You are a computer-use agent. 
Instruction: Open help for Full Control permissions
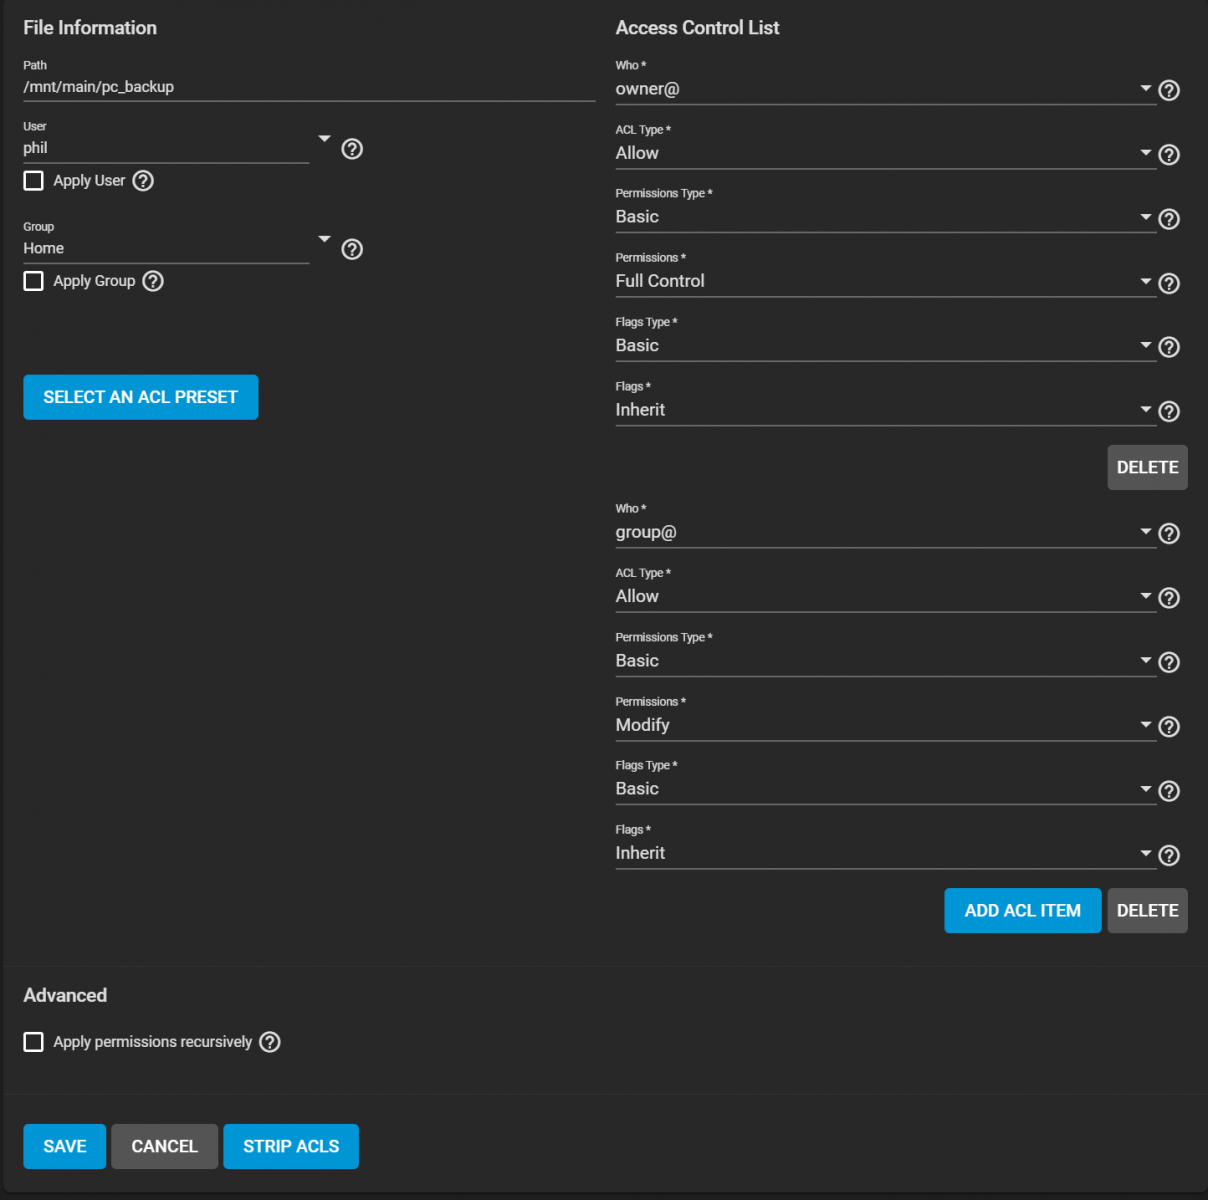click(x=1169, y=283)
